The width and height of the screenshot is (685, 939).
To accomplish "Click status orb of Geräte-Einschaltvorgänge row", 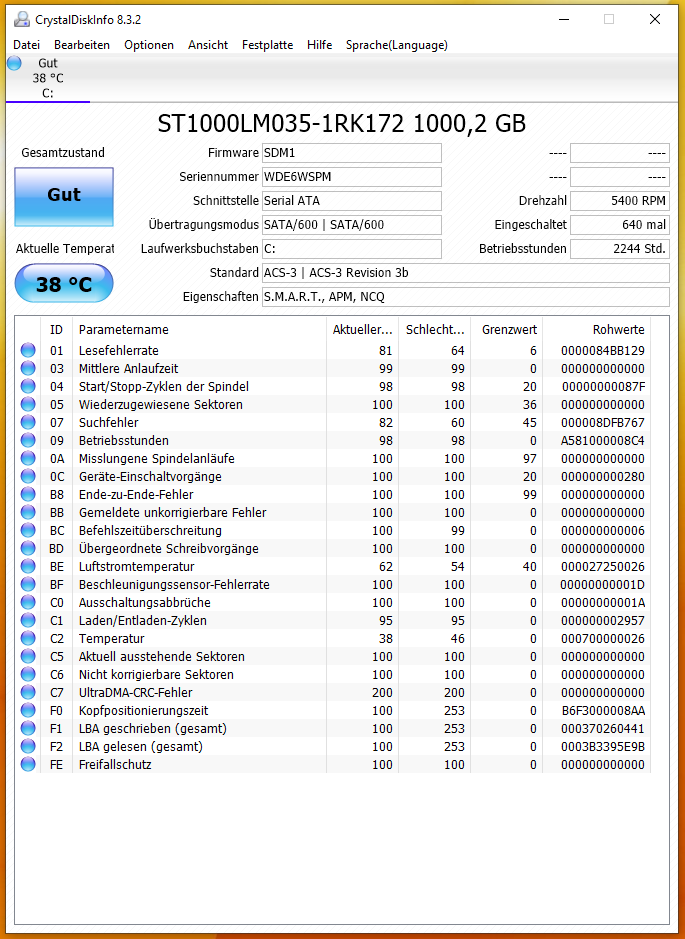I will click(28, 476).
